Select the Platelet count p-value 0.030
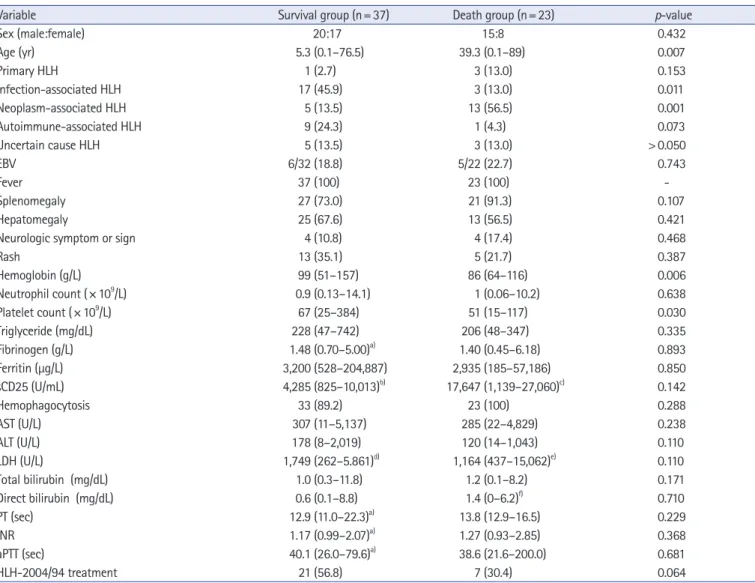755x583 pixels. coord(671,313)
